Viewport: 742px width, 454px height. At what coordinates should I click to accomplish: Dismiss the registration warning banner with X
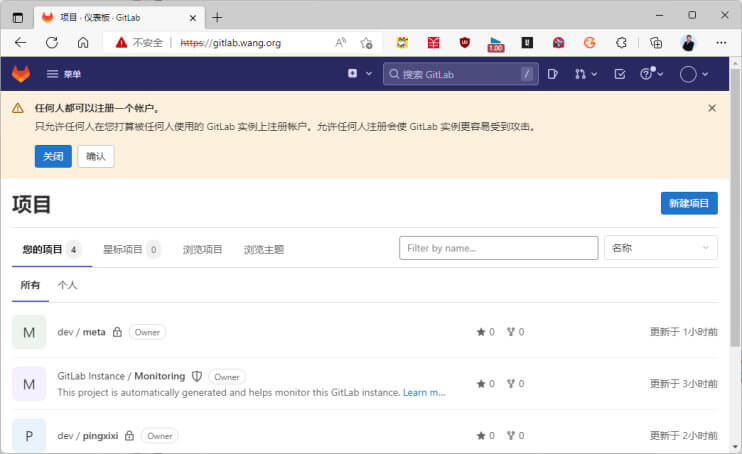tap(712, 108)
